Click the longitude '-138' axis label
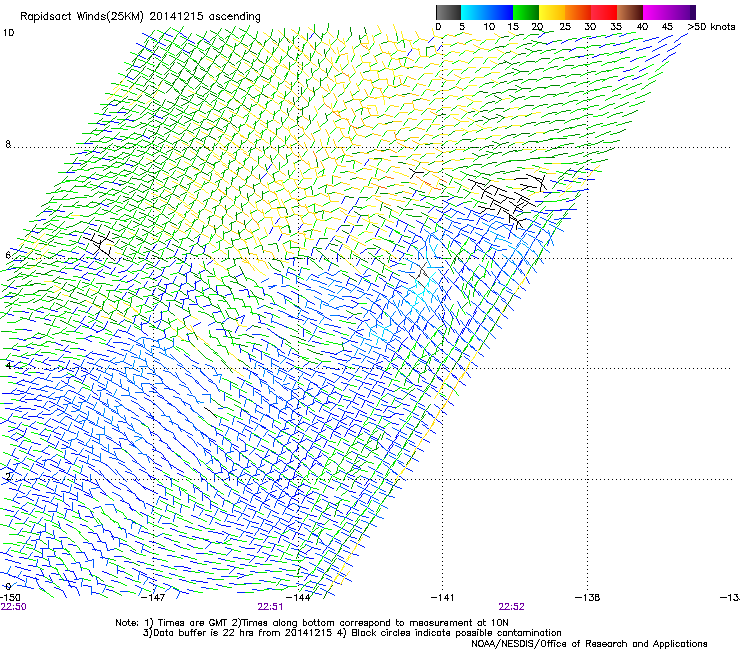Image resolution: width=740 pixels, height=650 pixels. point(588,598)
